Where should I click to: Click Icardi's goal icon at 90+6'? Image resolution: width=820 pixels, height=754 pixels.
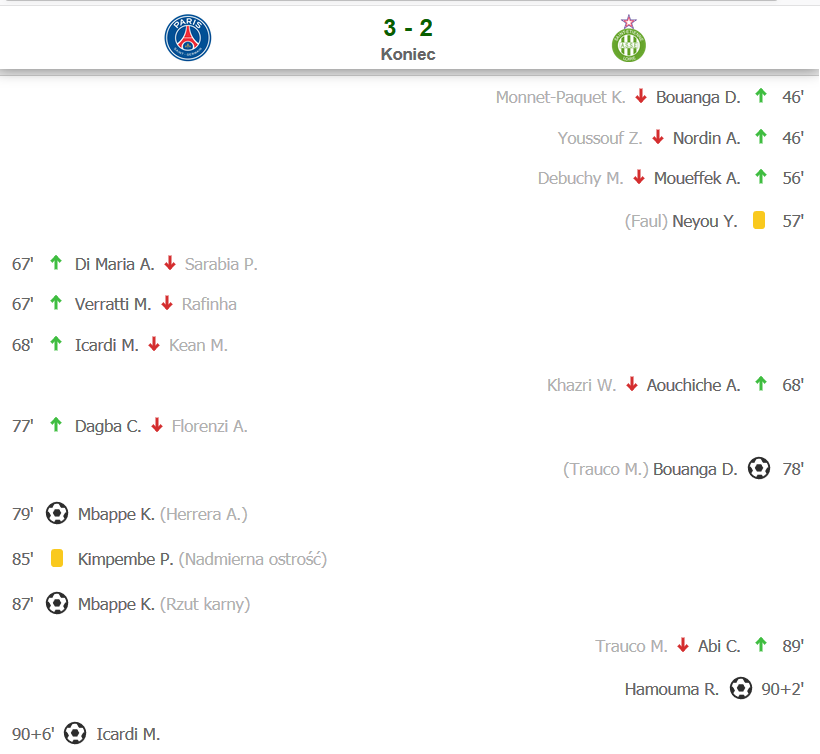[75, 733]
